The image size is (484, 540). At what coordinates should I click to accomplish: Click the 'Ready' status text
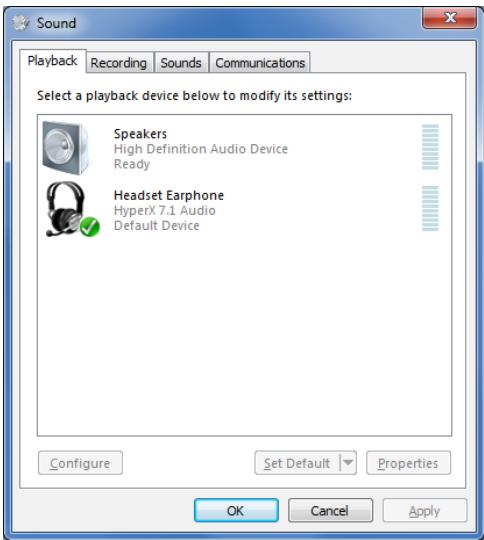click(x=132, y=164)
